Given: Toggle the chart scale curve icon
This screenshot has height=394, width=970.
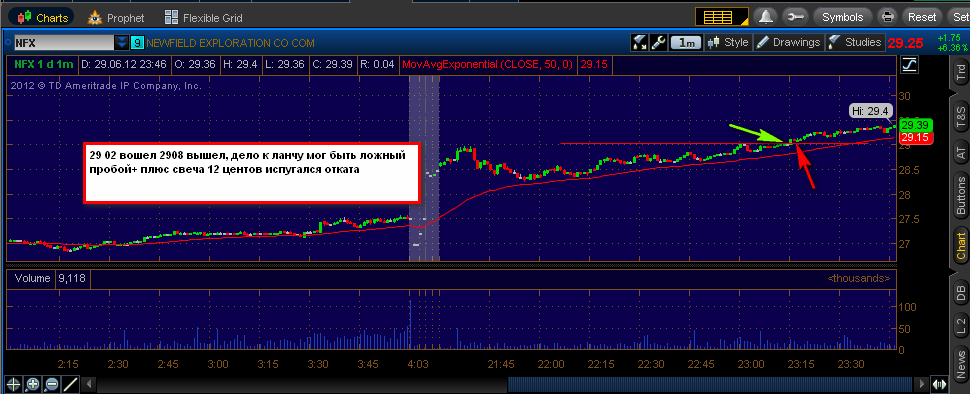Looking at the screenshot, I should [909, 64].
